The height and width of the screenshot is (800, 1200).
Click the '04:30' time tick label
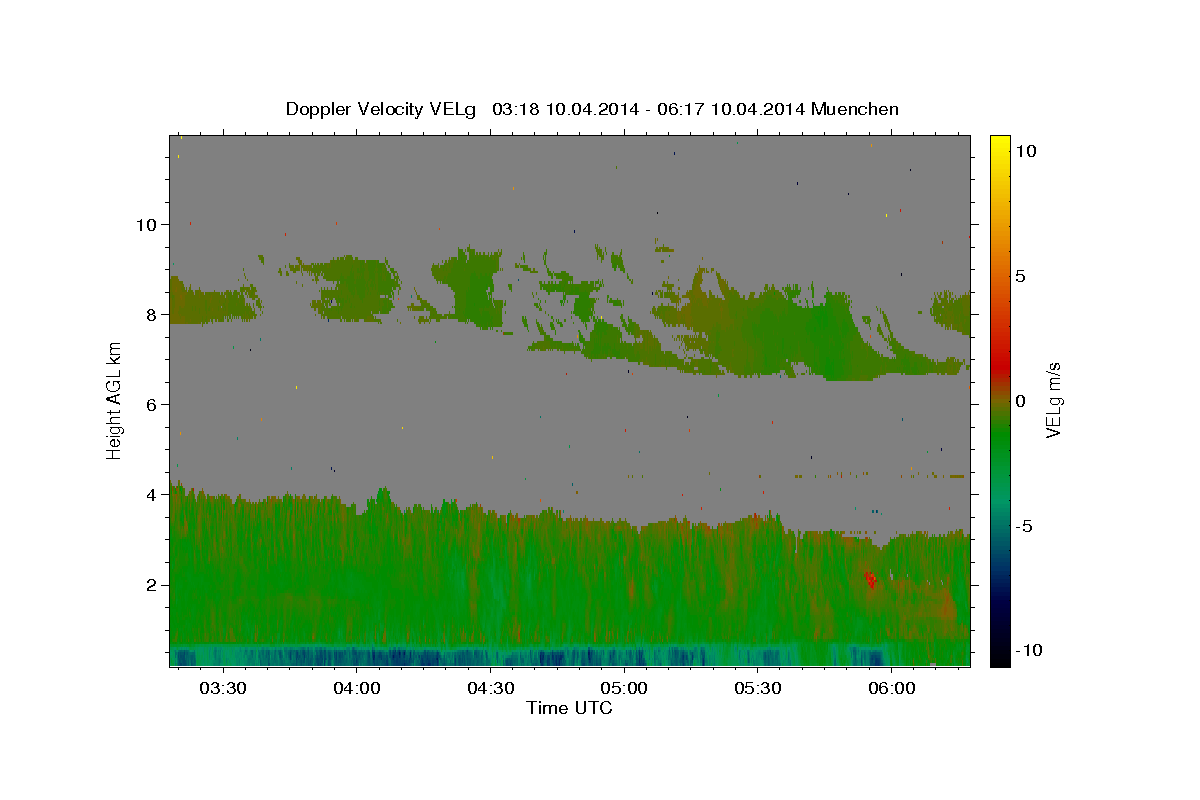491,689
